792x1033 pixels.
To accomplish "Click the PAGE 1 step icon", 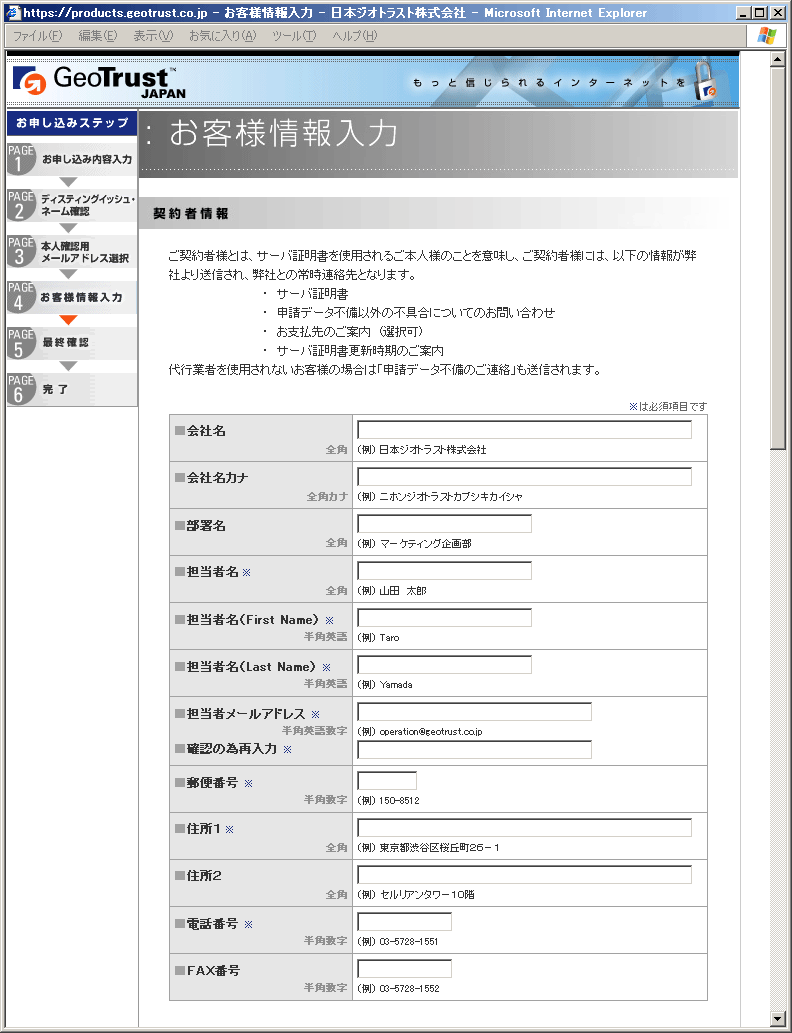I will tap(20, 159).
